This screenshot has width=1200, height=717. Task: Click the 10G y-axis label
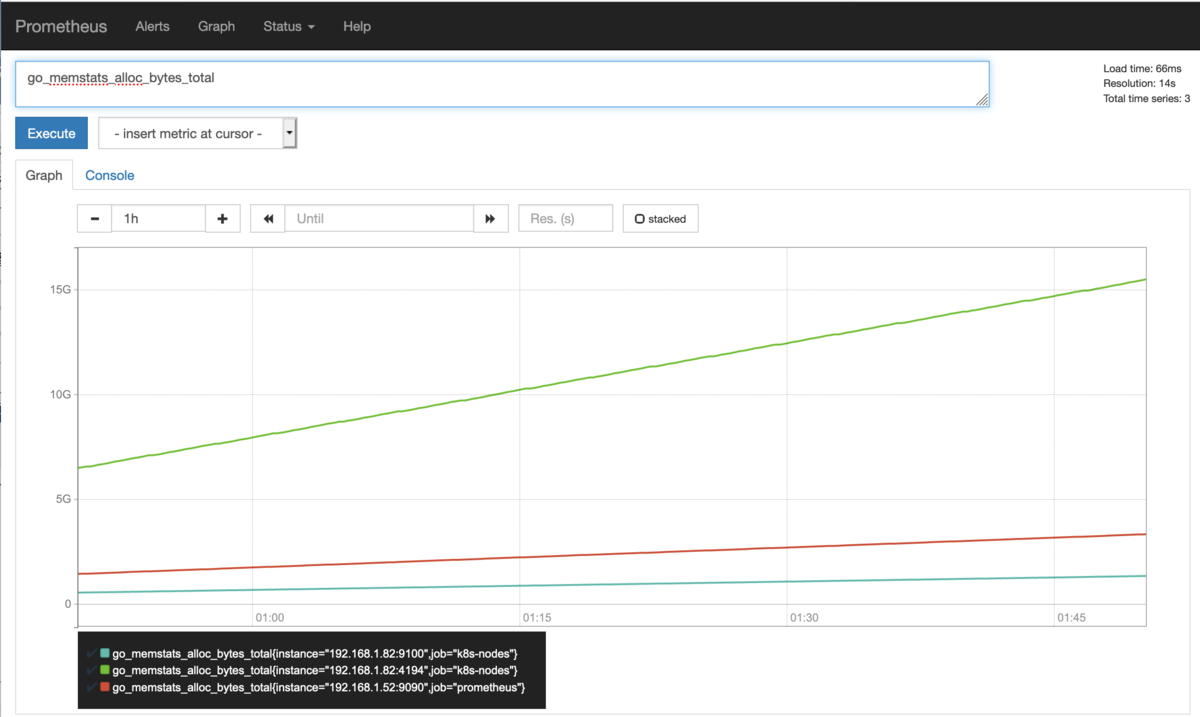point(60,394)
